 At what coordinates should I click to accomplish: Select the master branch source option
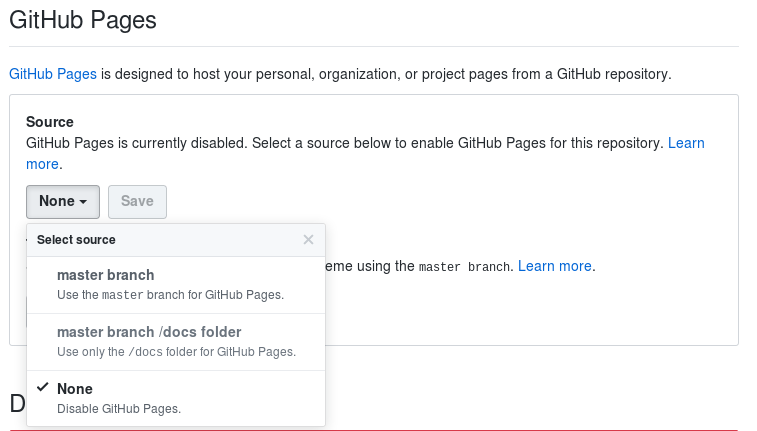pos(105,275)
